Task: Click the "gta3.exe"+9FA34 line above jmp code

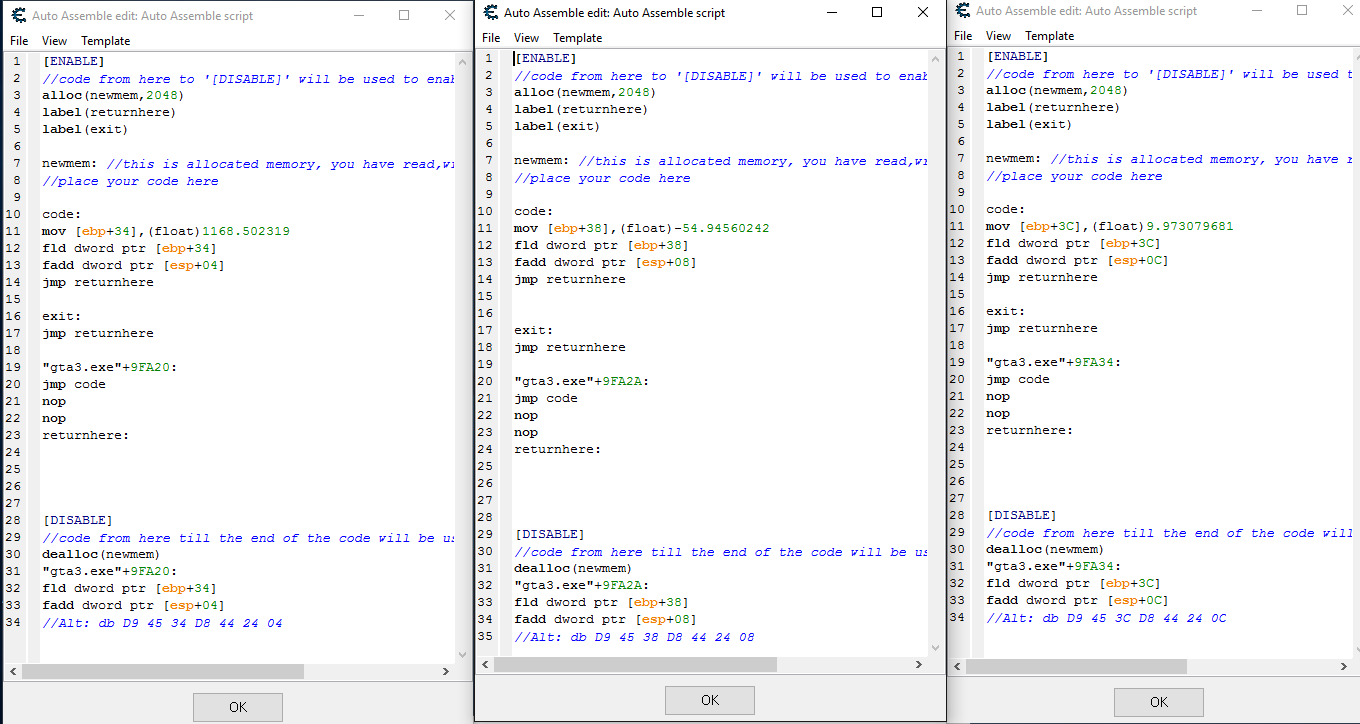Action: click(1054, 362)
